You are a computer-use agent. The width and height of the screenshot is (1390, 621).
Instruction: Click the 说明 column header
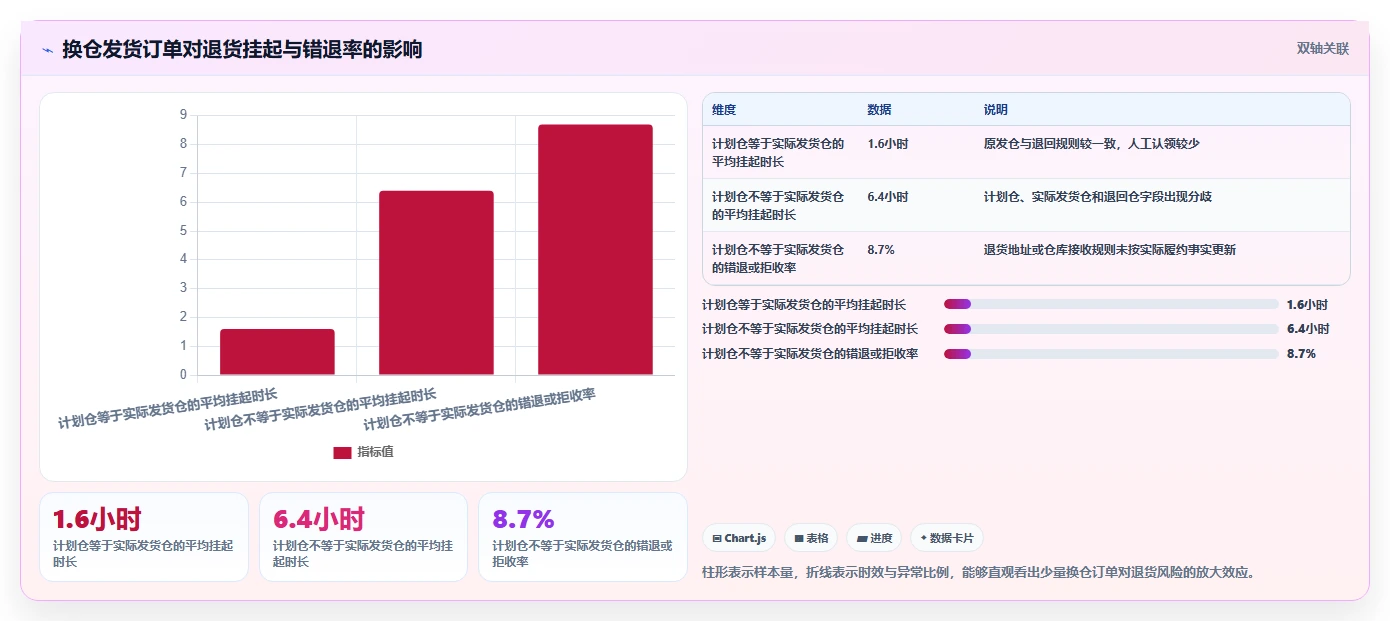tap(996, 110)
